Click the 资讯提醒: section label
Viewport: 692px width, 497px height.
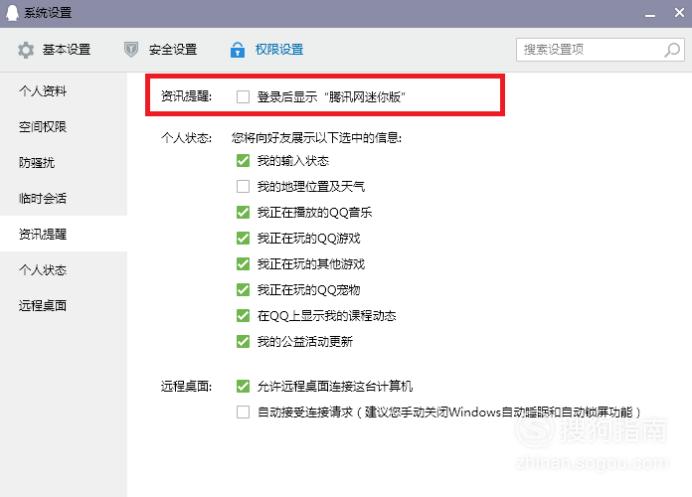(x=186, y=96)
